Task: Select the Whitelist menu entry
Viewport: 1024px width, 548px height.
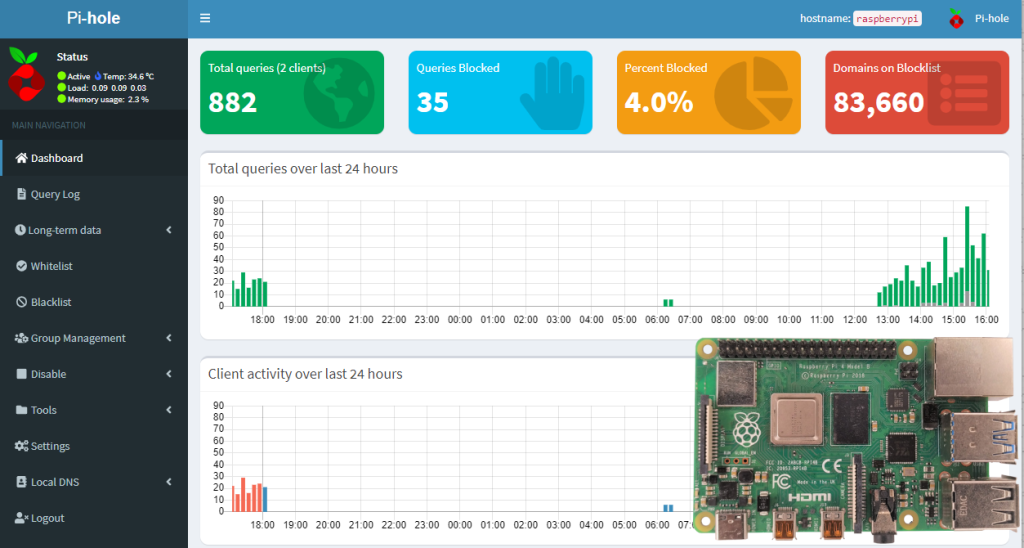Action: 94,266
